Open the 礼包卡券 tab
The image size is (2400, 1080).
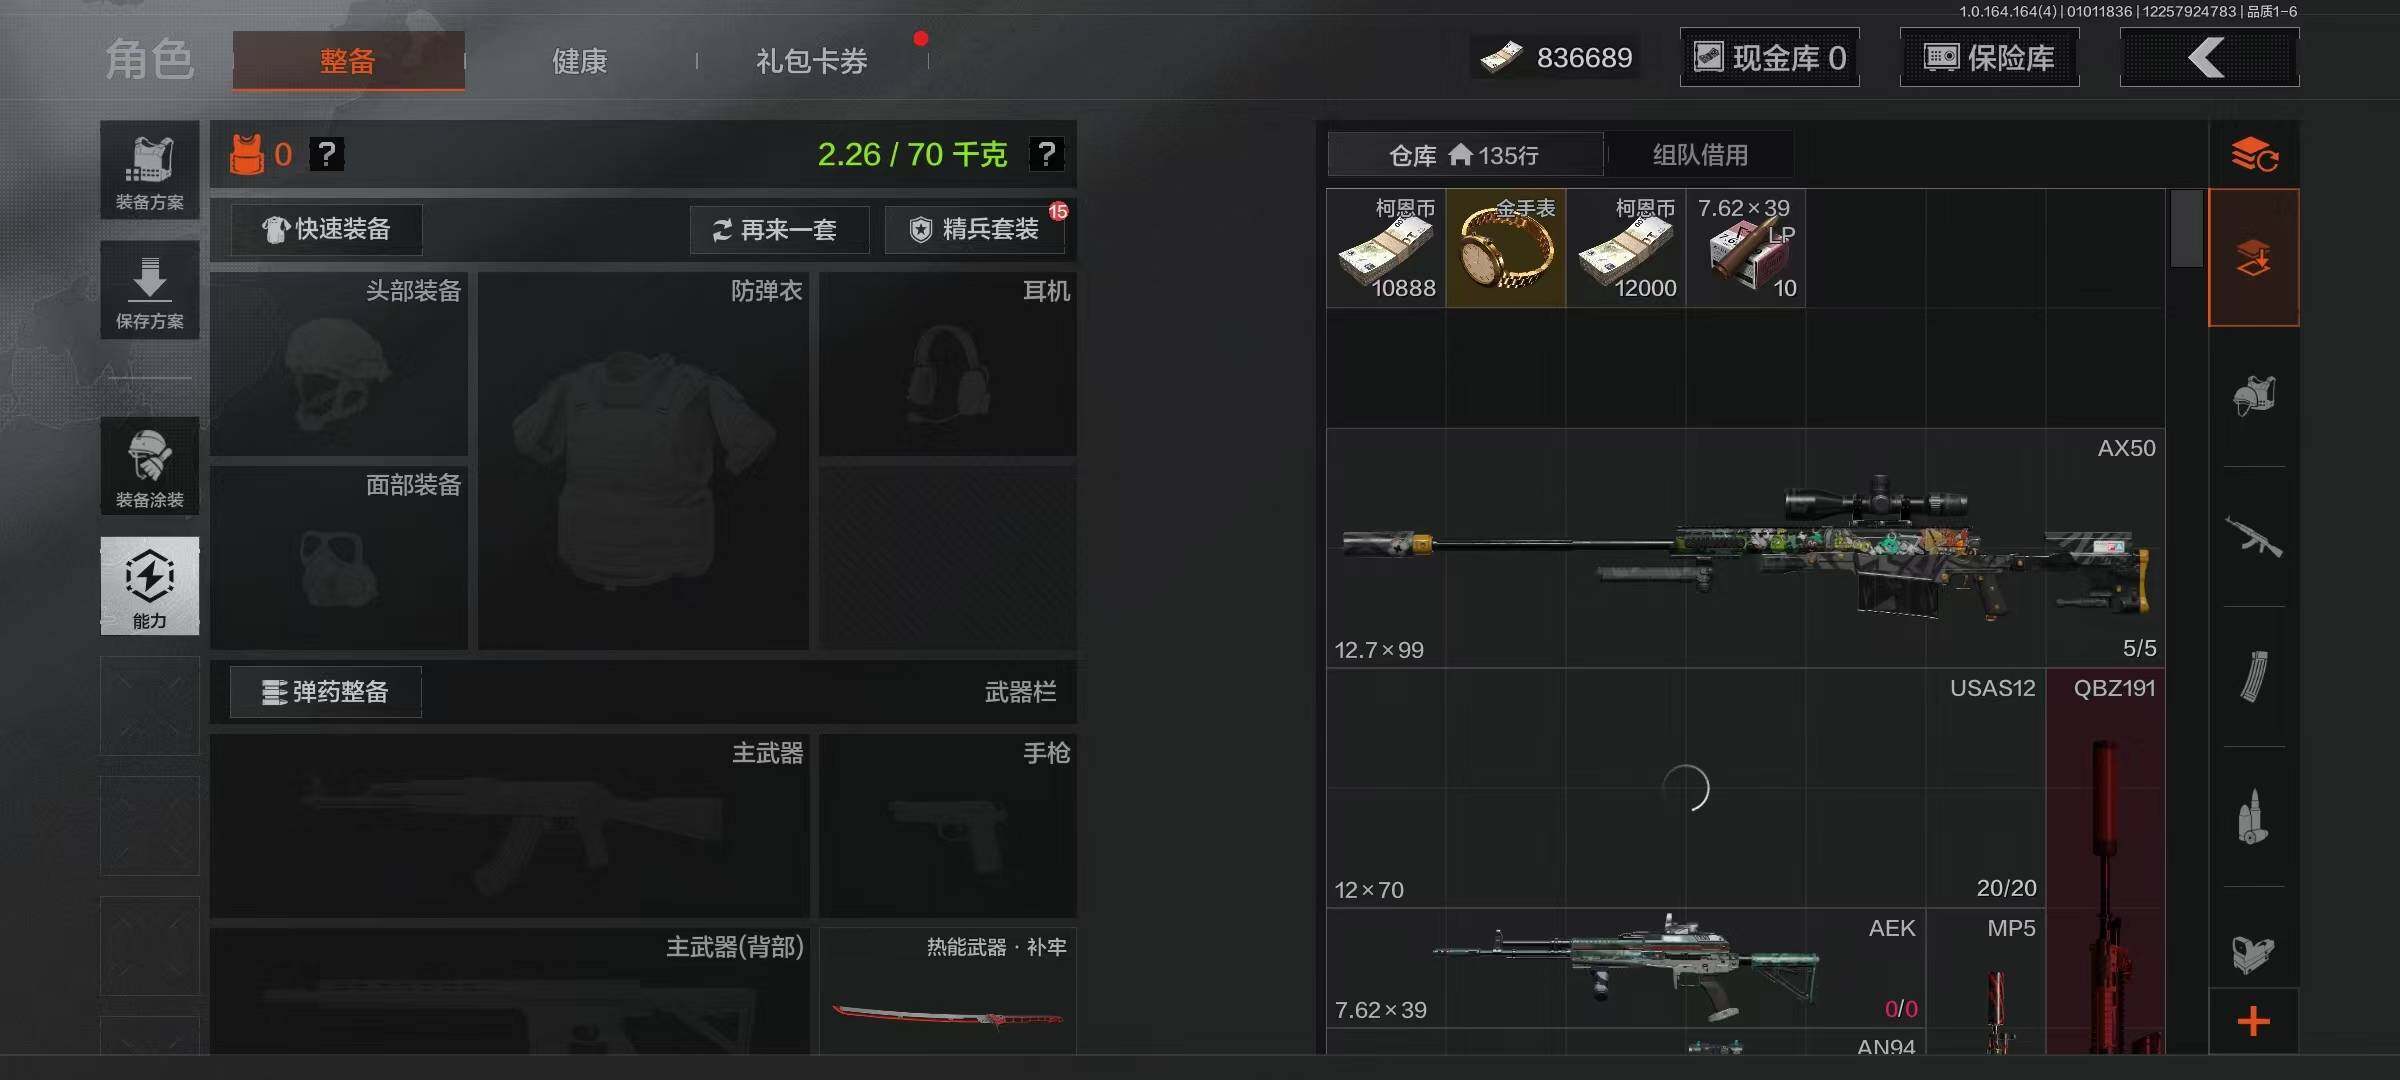(812, 61)
